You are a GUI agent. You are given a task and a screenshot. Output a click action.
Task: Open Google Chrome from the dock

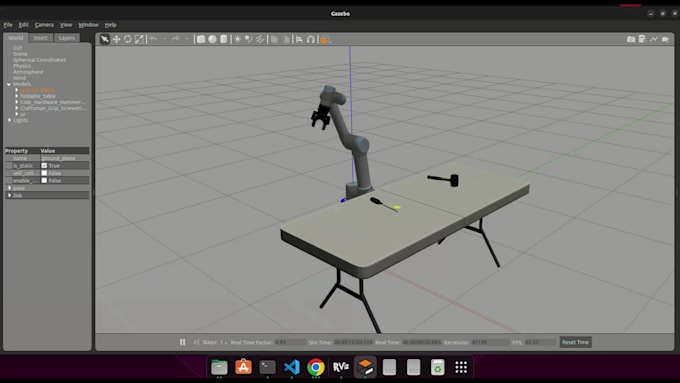(316, 367)
